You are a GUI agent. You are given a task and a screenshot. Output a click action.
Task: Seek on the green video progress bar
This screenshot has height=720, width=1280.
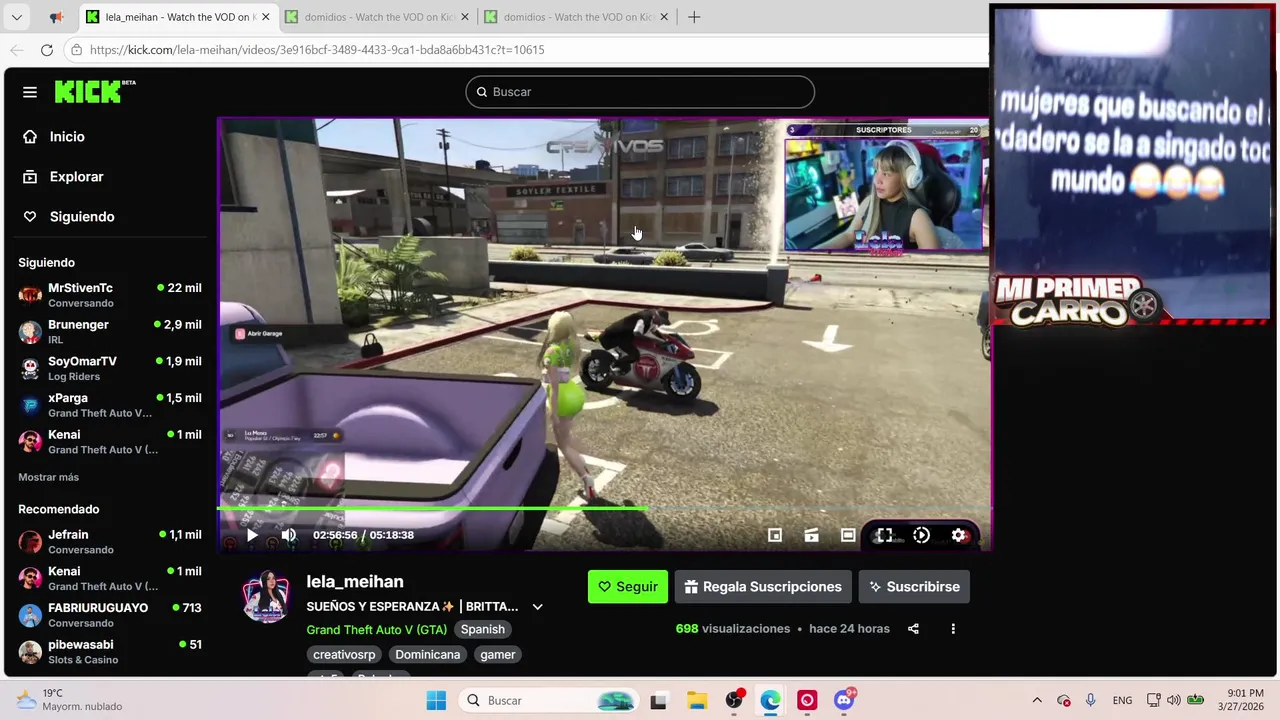tap(604, 508)
